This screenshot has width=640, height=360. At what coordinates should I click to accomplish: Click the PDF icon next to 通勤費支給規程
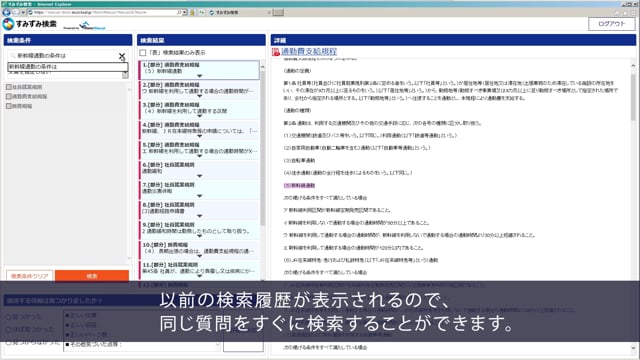click(276, 52)
